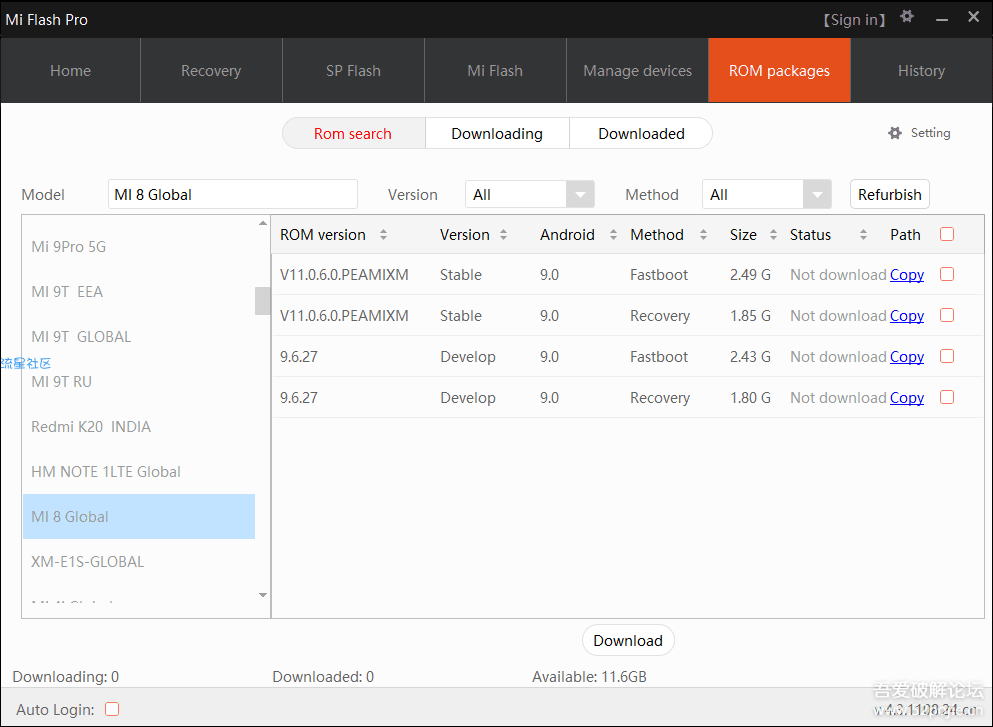The width and height of the screenshot is (993, 727).
Task: Sort by ROM version column arrows
Action: [383, 235]
